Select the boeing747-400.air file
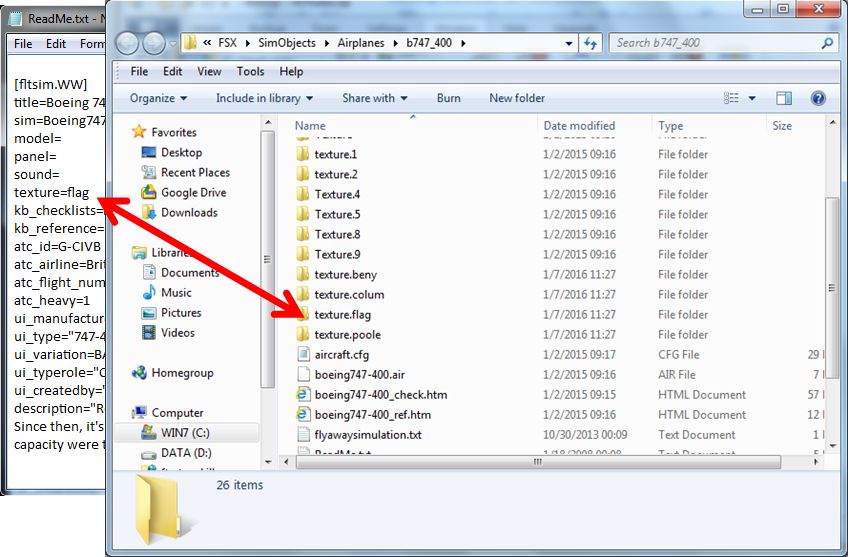 click(350, 374)
